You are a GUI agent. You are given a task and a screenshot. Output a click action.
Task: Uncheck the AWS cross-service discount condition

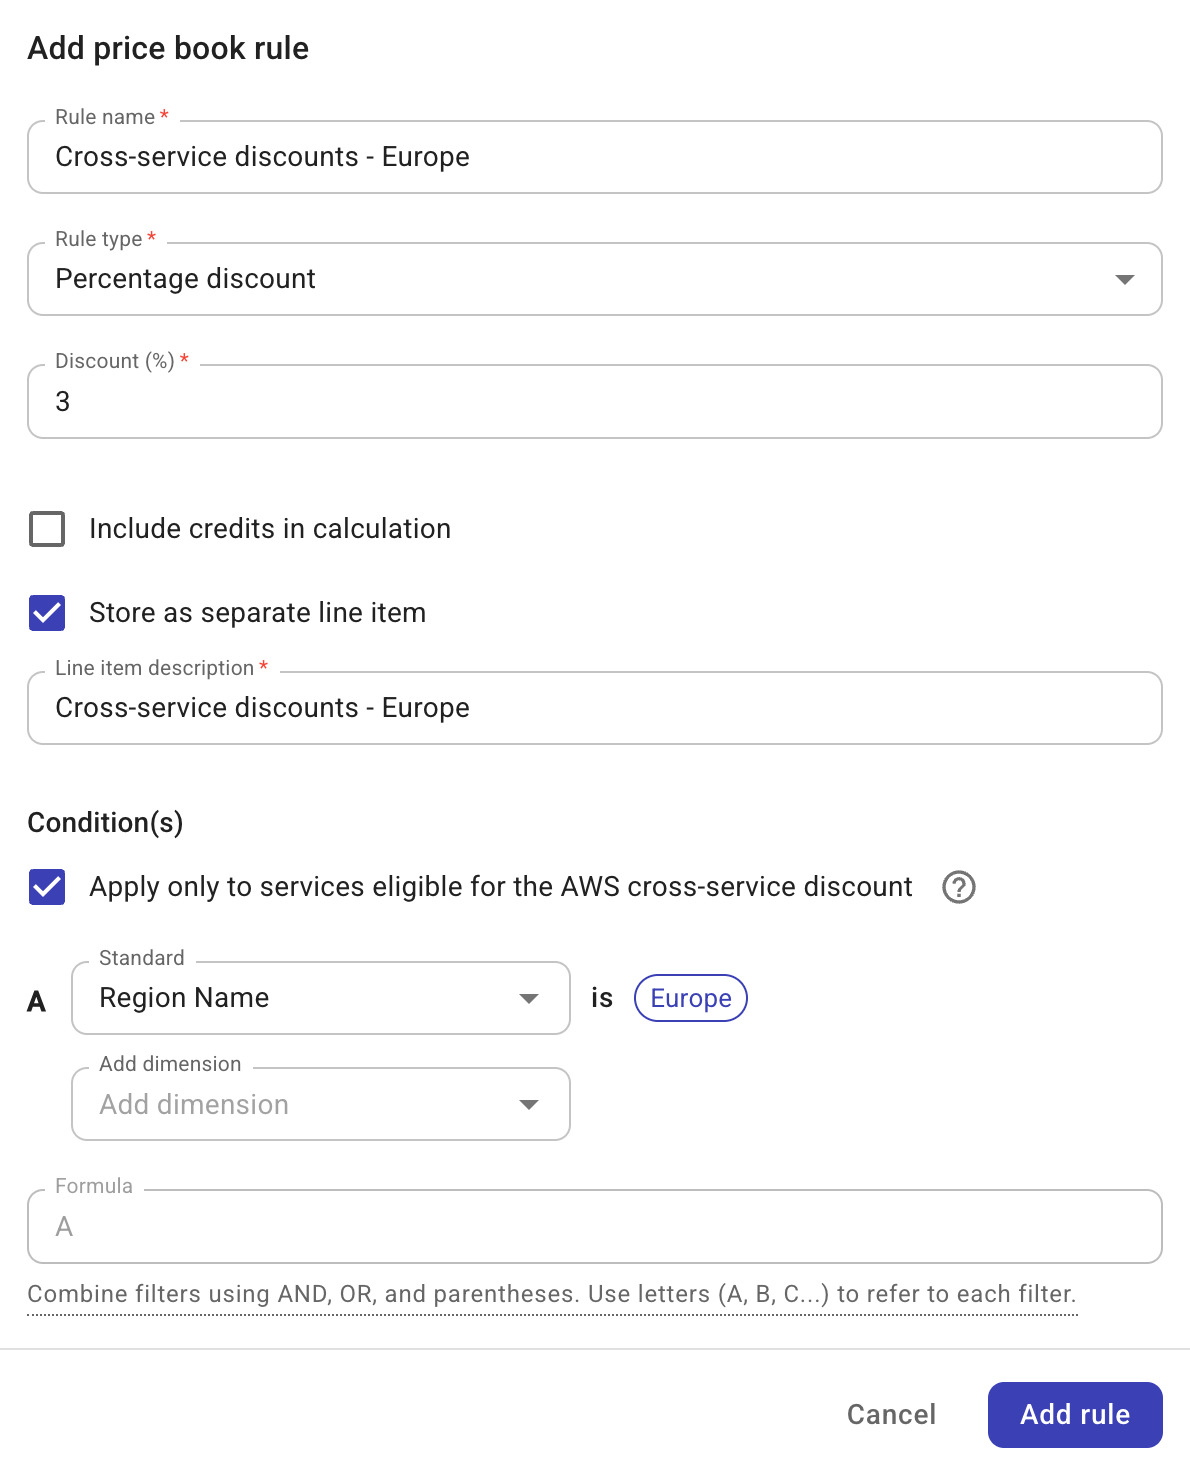pyautogui.click(x=46, y=887)
